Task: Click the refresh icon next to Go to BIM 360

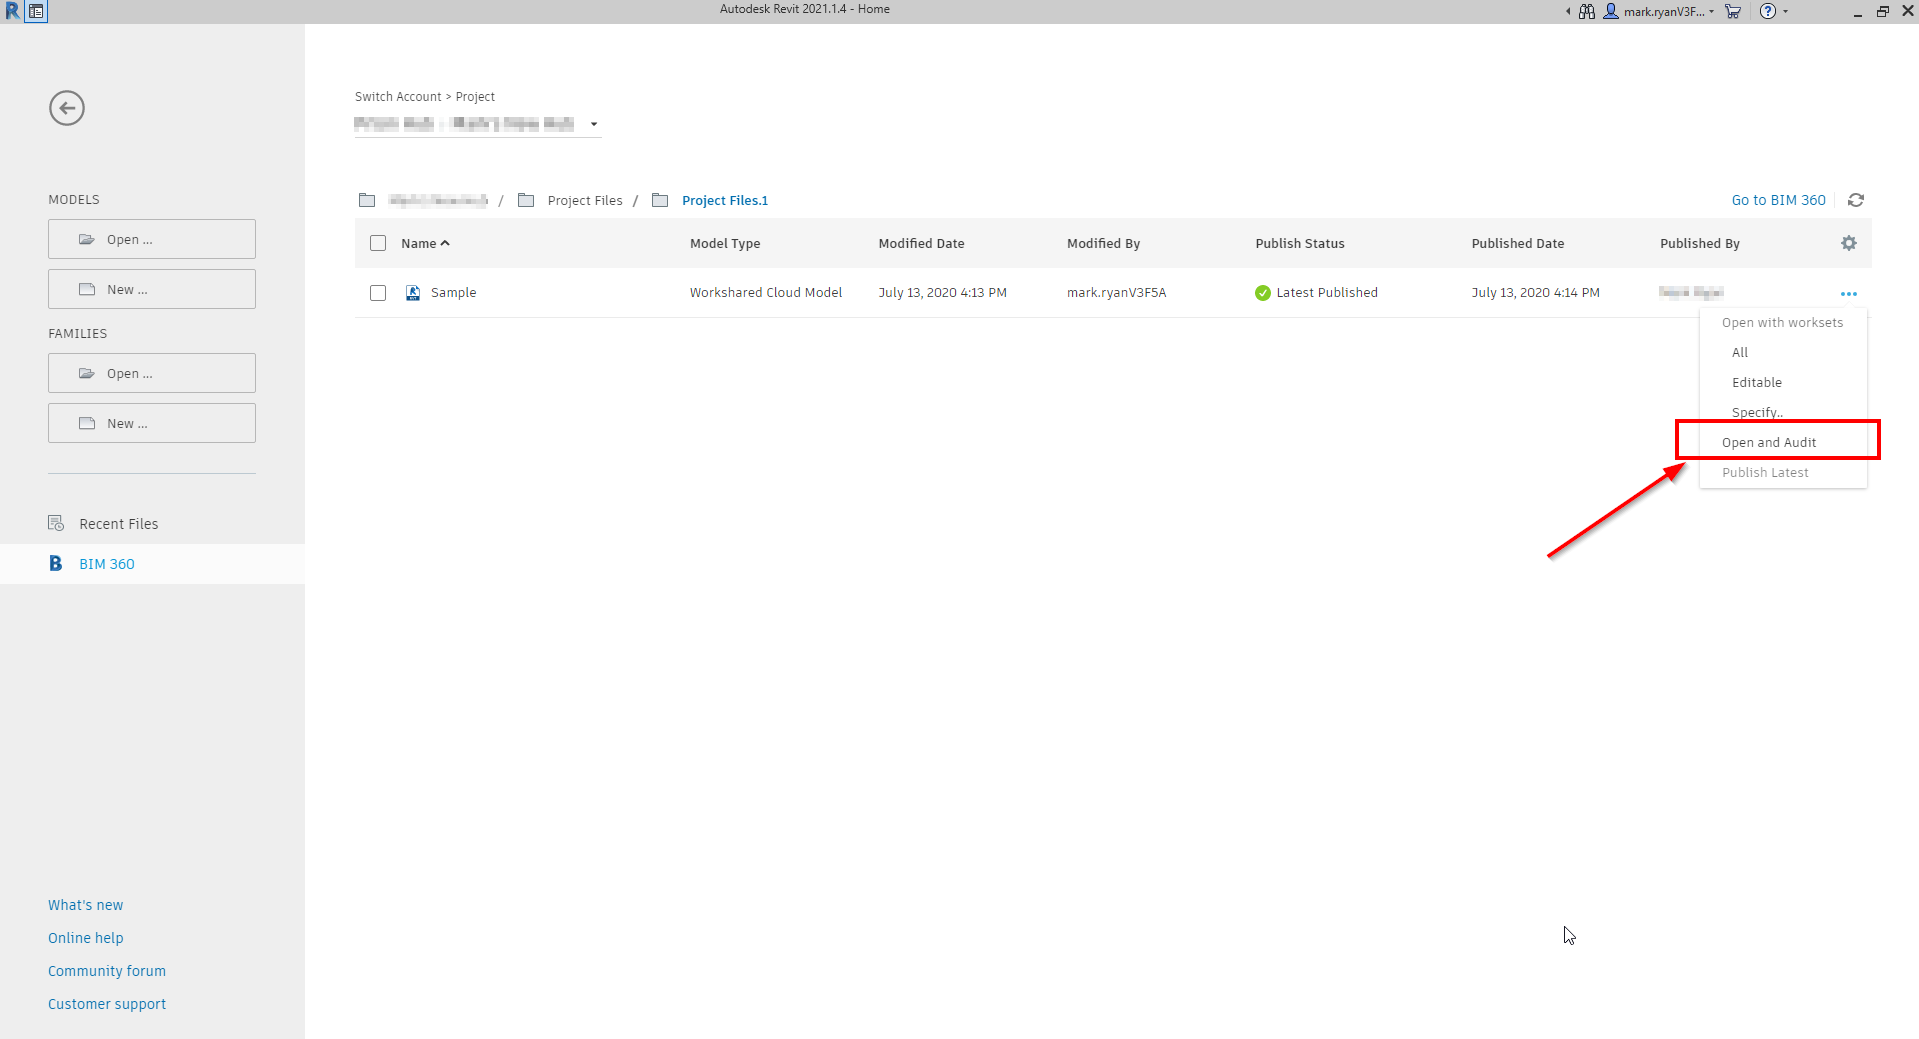Action: coord(1856,200)
